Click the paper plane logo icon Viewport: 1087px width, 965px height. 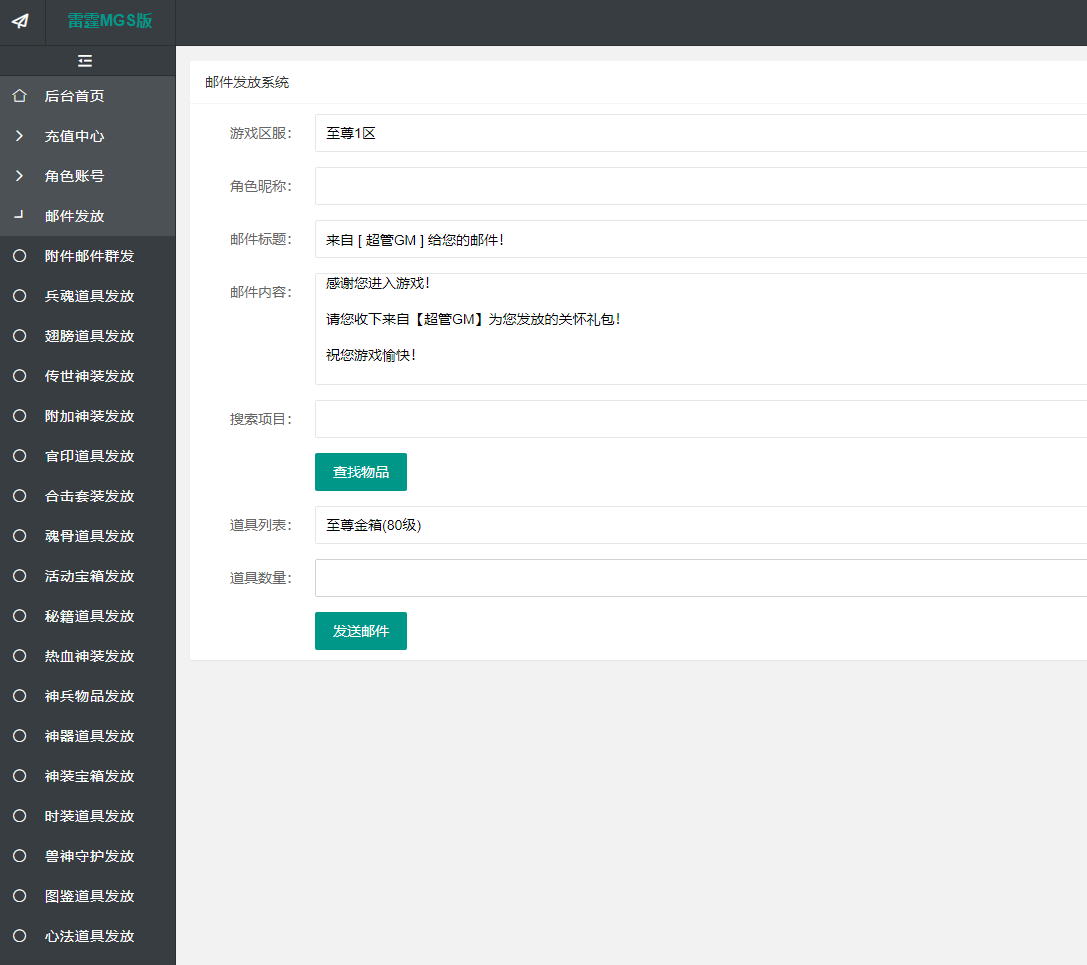21,21
